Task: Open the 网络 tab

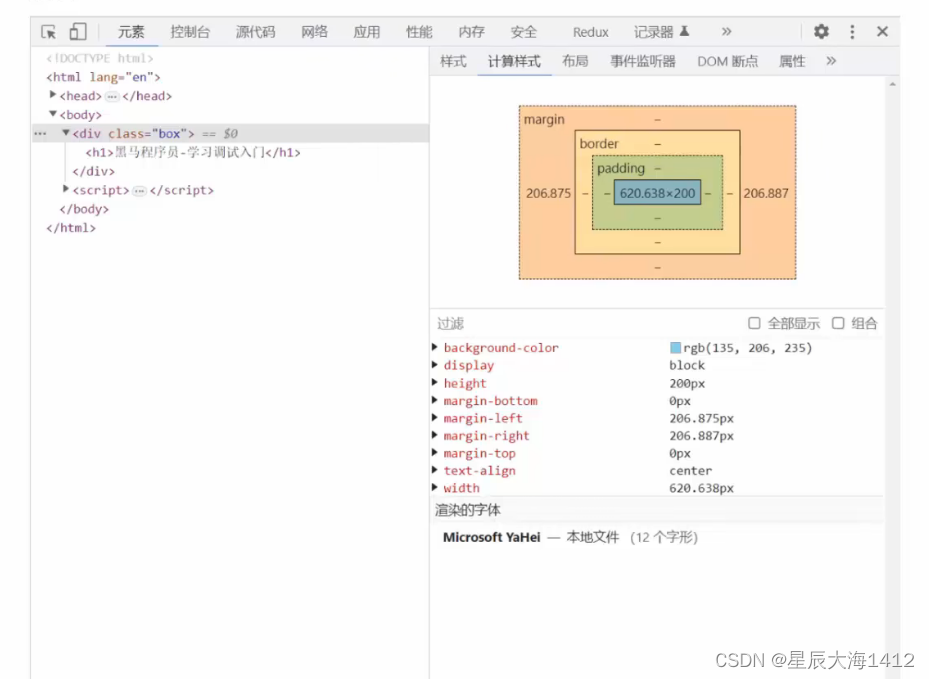Action: tap(314, 32)
